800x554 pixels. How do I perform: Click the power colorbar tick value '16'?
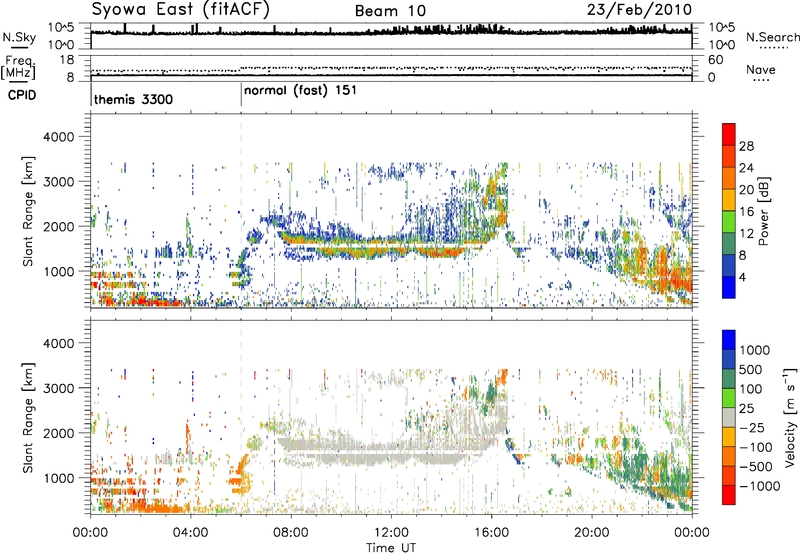(x=746, y=212)
